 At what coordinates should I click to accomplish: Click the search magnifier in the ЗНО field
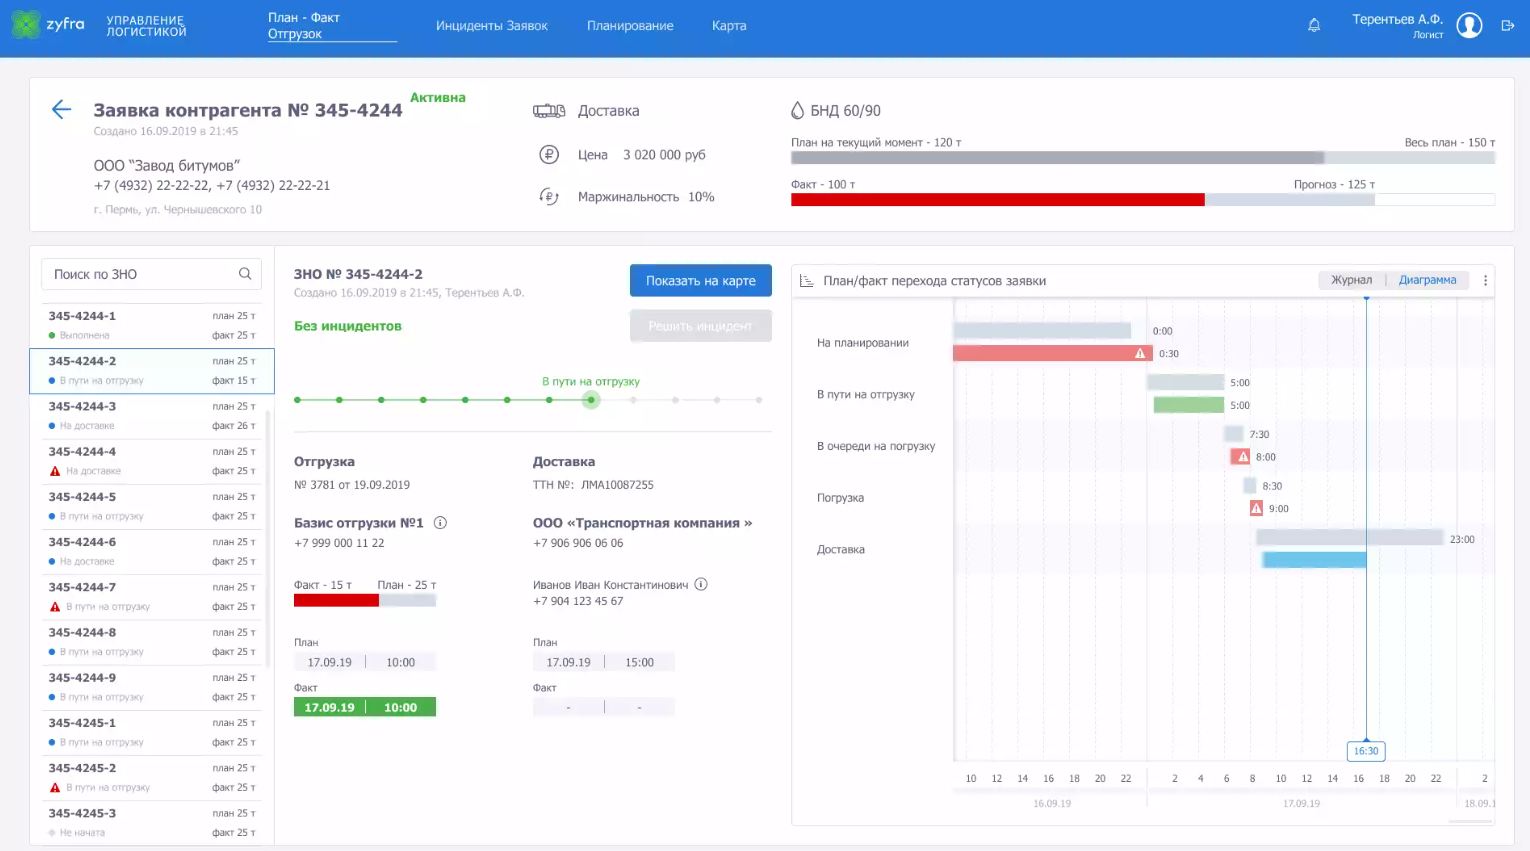click(245, 274)
